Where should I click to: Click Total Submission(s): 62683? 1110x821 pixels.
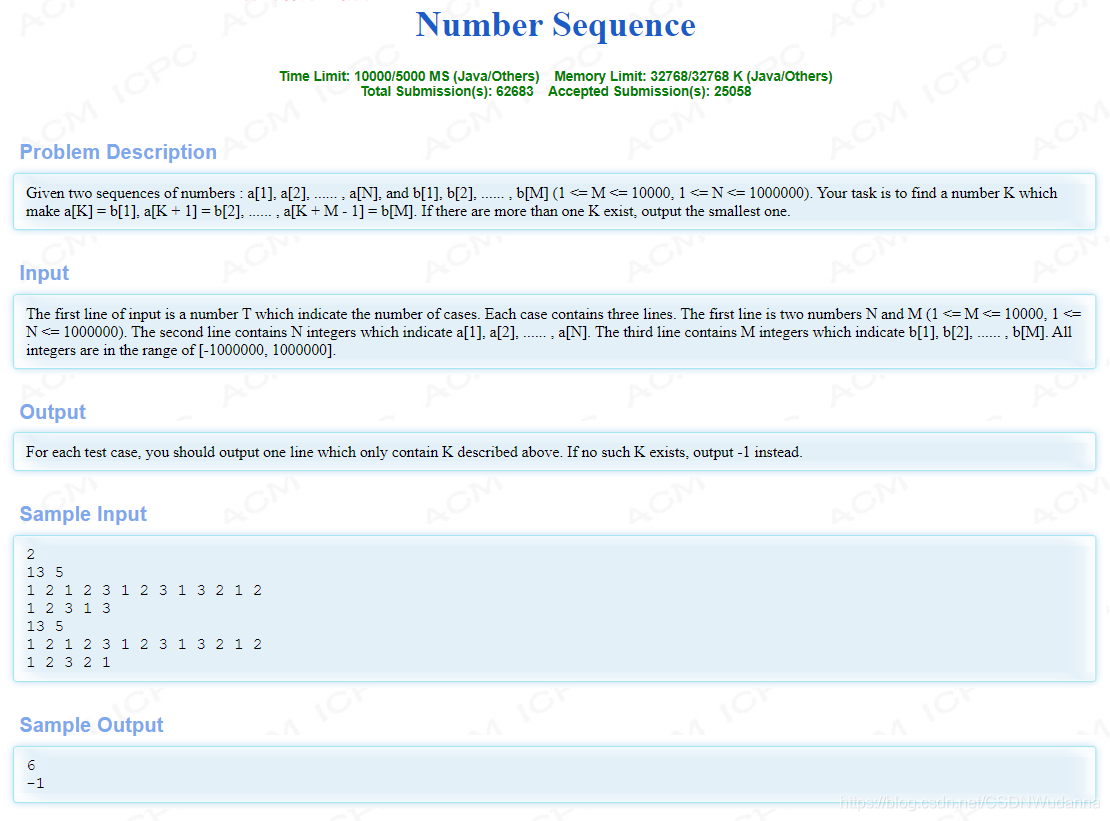(x=447, y=91)
